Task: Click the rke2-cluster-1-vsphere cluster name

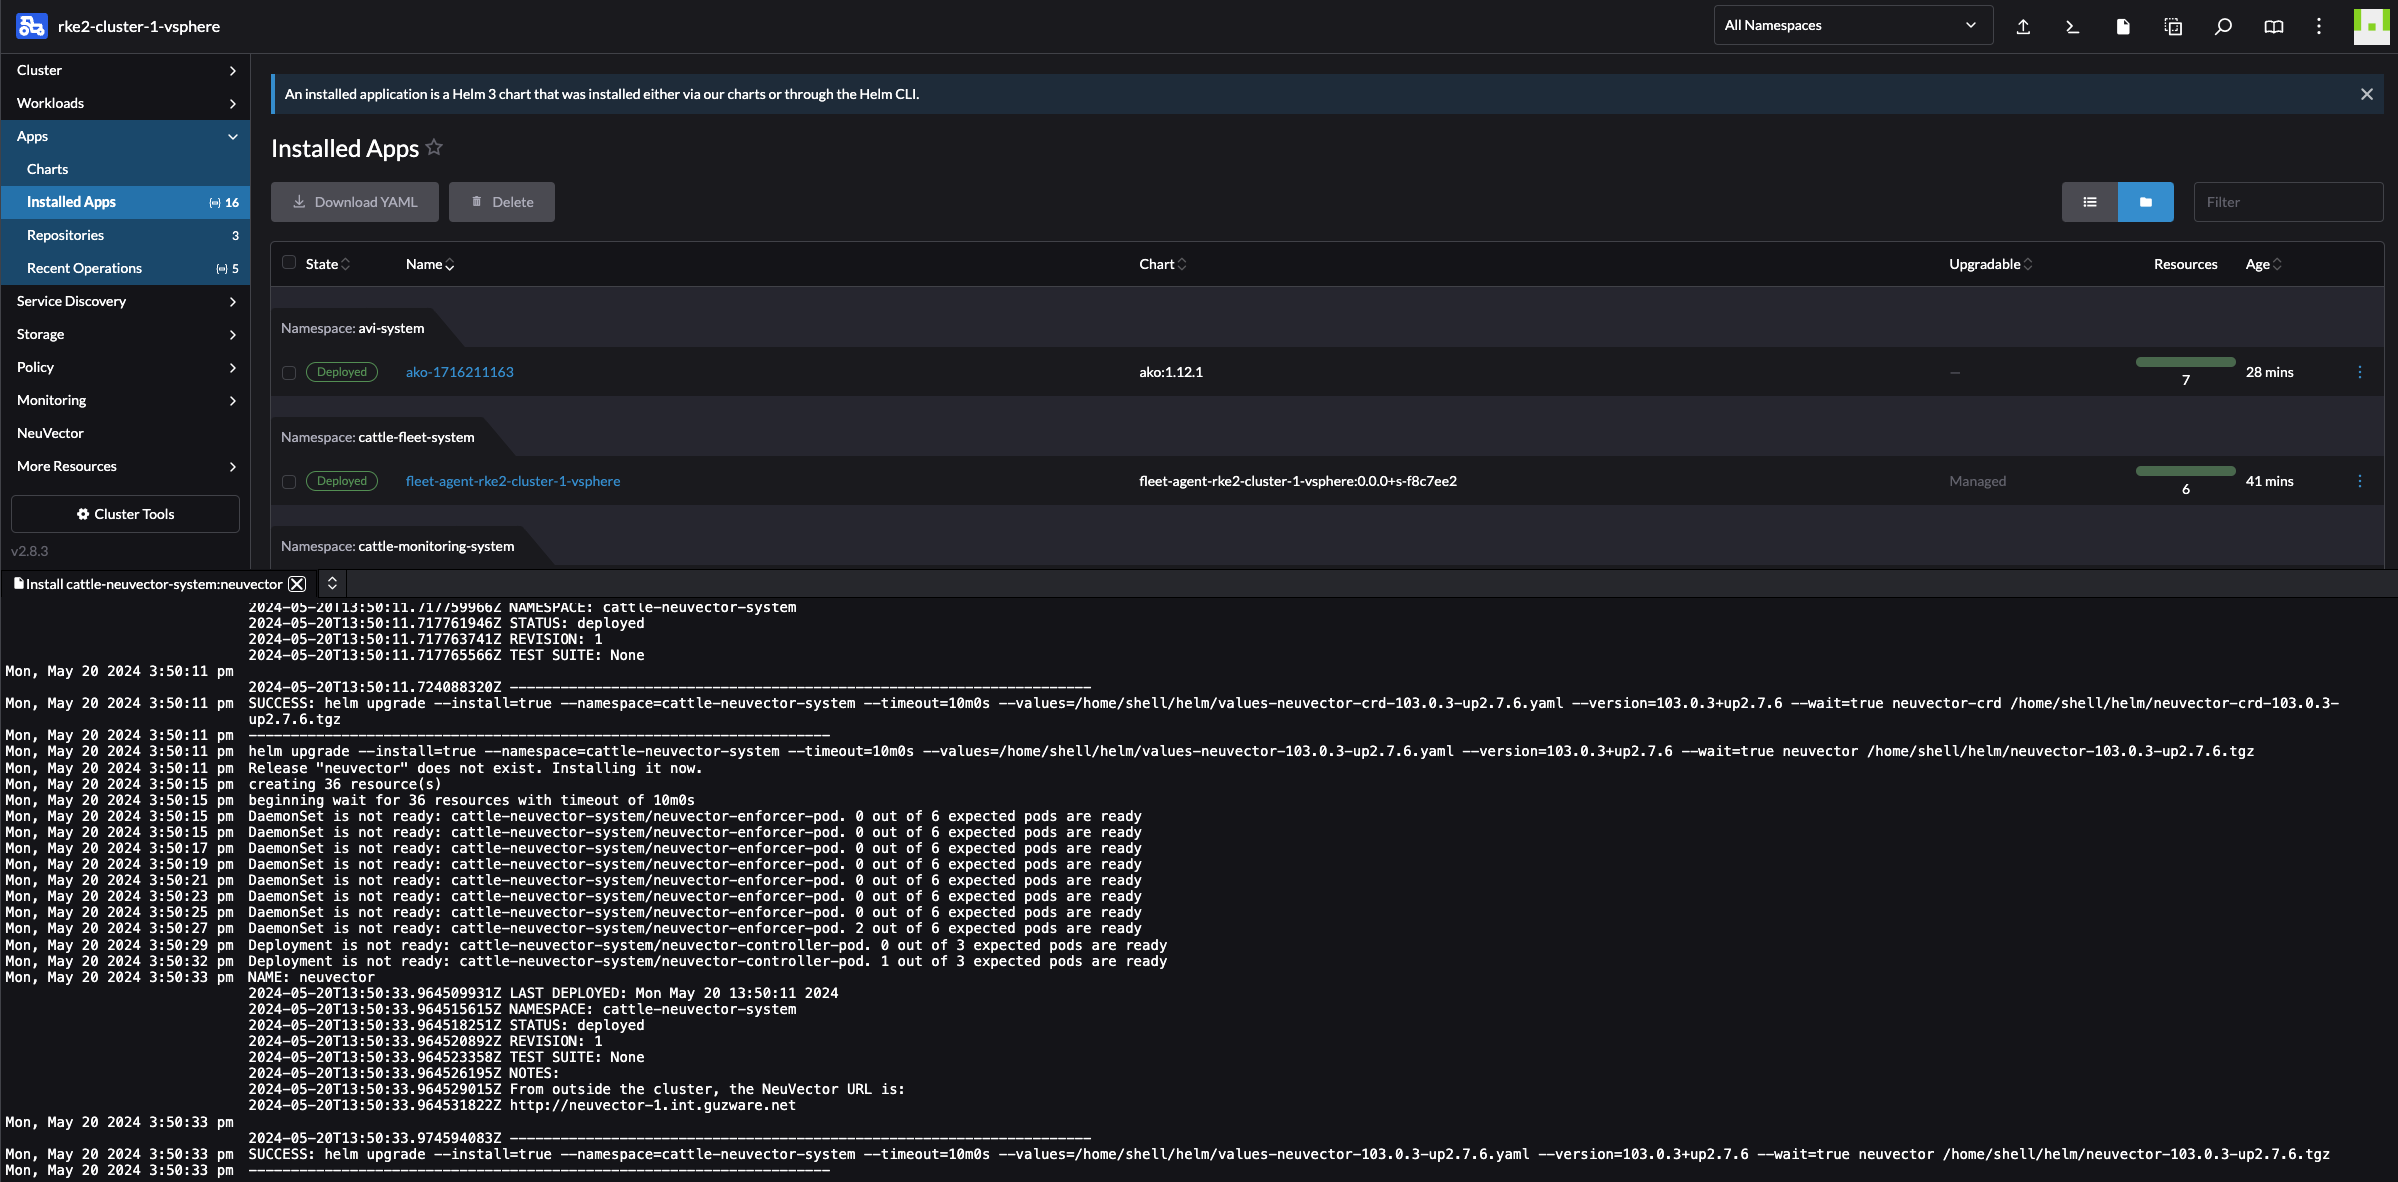Action: point(139,26)
